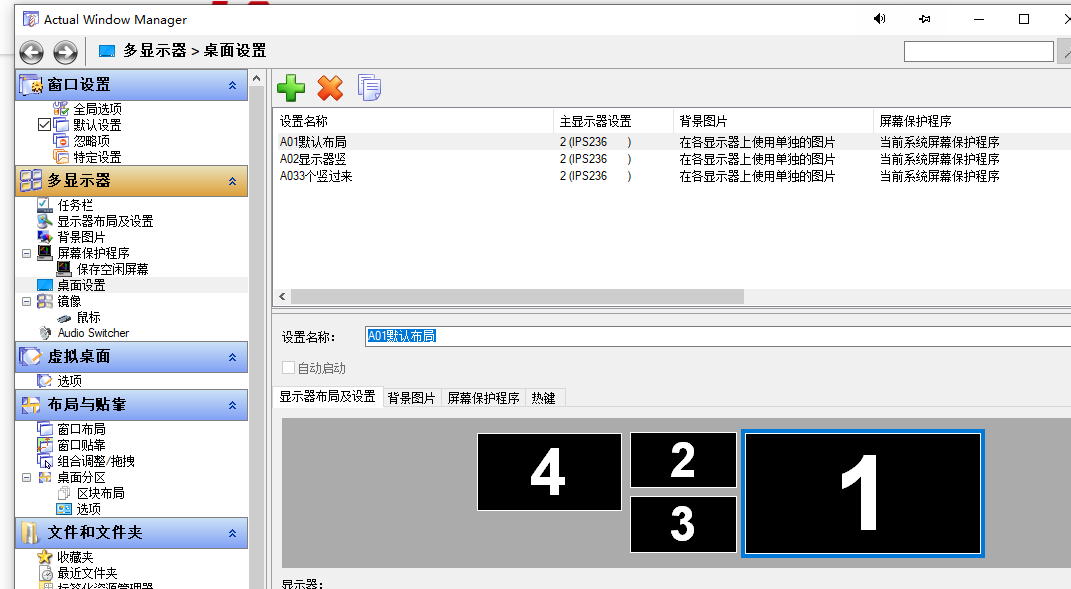This screenshot has width=1071, height=589.
Task: Click the forward navigation arrow
Action: pos(65,53)
